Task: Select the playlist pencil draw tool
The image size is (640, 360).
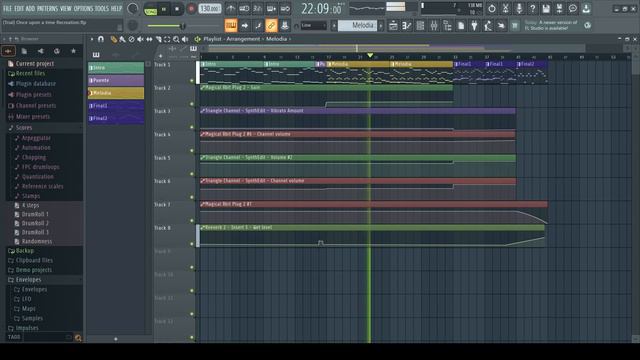Action: pyautogui.click(x=113, y=39)
